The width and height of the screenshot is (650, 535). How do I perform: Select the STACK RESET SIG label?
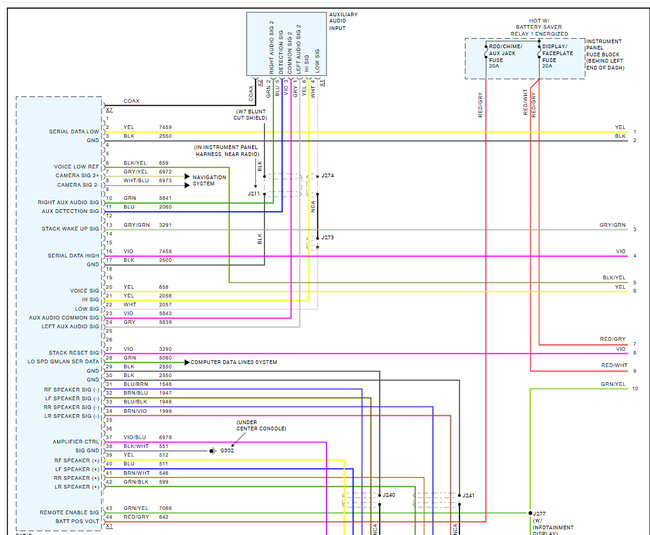click(x=74, y=353)
